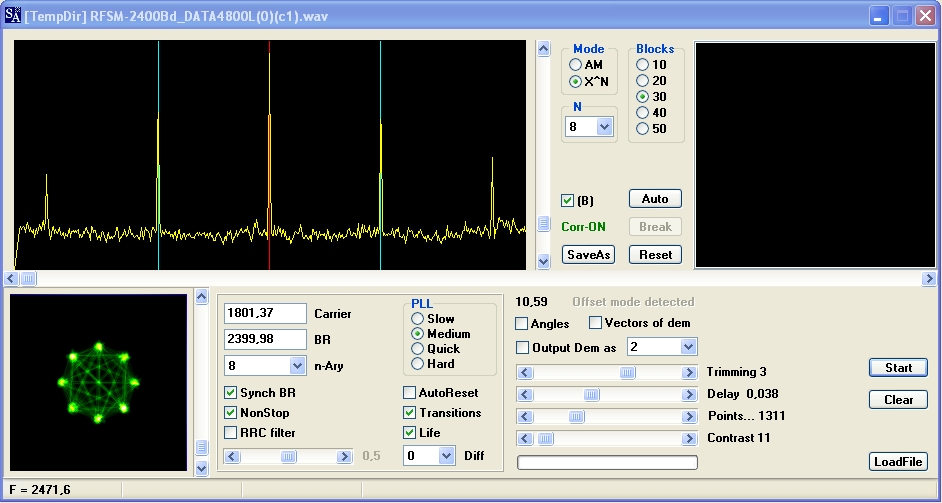Click right arrow of Trimming slider
The image size is (942, 503).
(688, 372)
